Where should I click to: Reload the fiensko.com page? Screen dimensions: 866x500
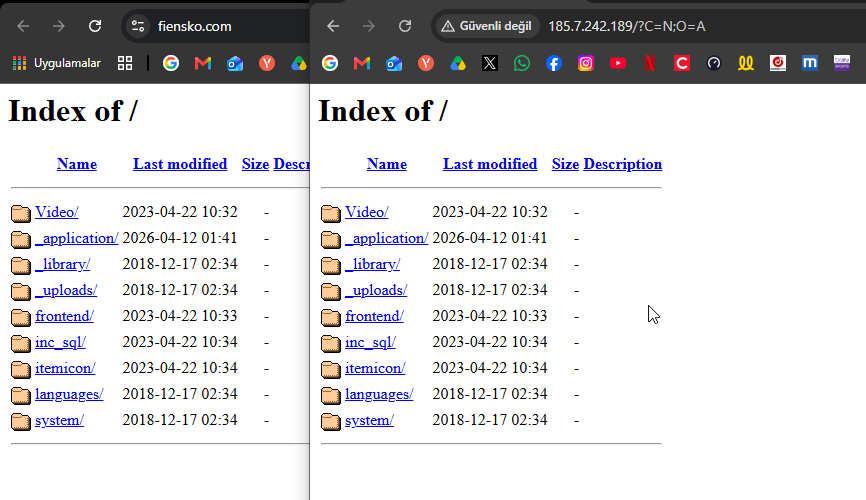95,26
